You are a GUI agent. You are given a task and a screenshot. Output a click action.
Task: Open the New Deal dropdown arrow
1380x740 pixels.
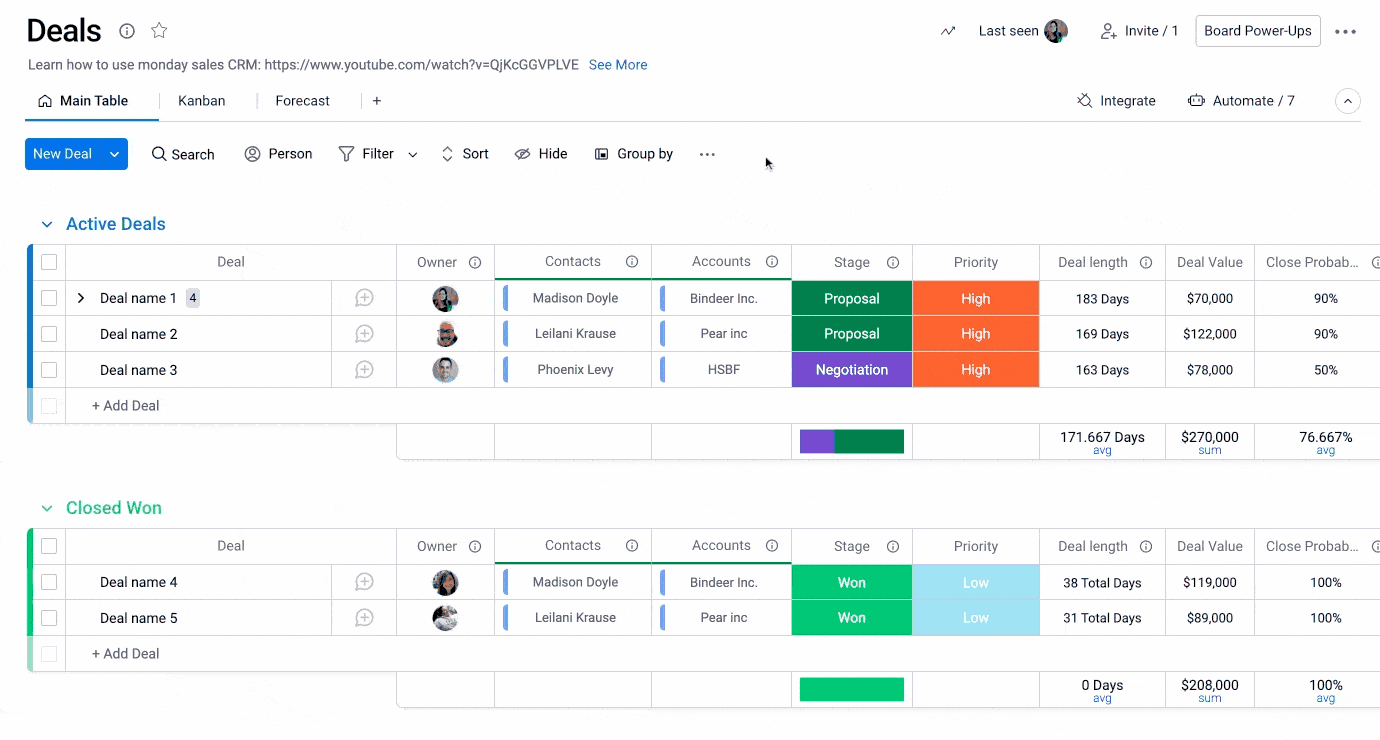pyautogui.click(x=114, y=154)
